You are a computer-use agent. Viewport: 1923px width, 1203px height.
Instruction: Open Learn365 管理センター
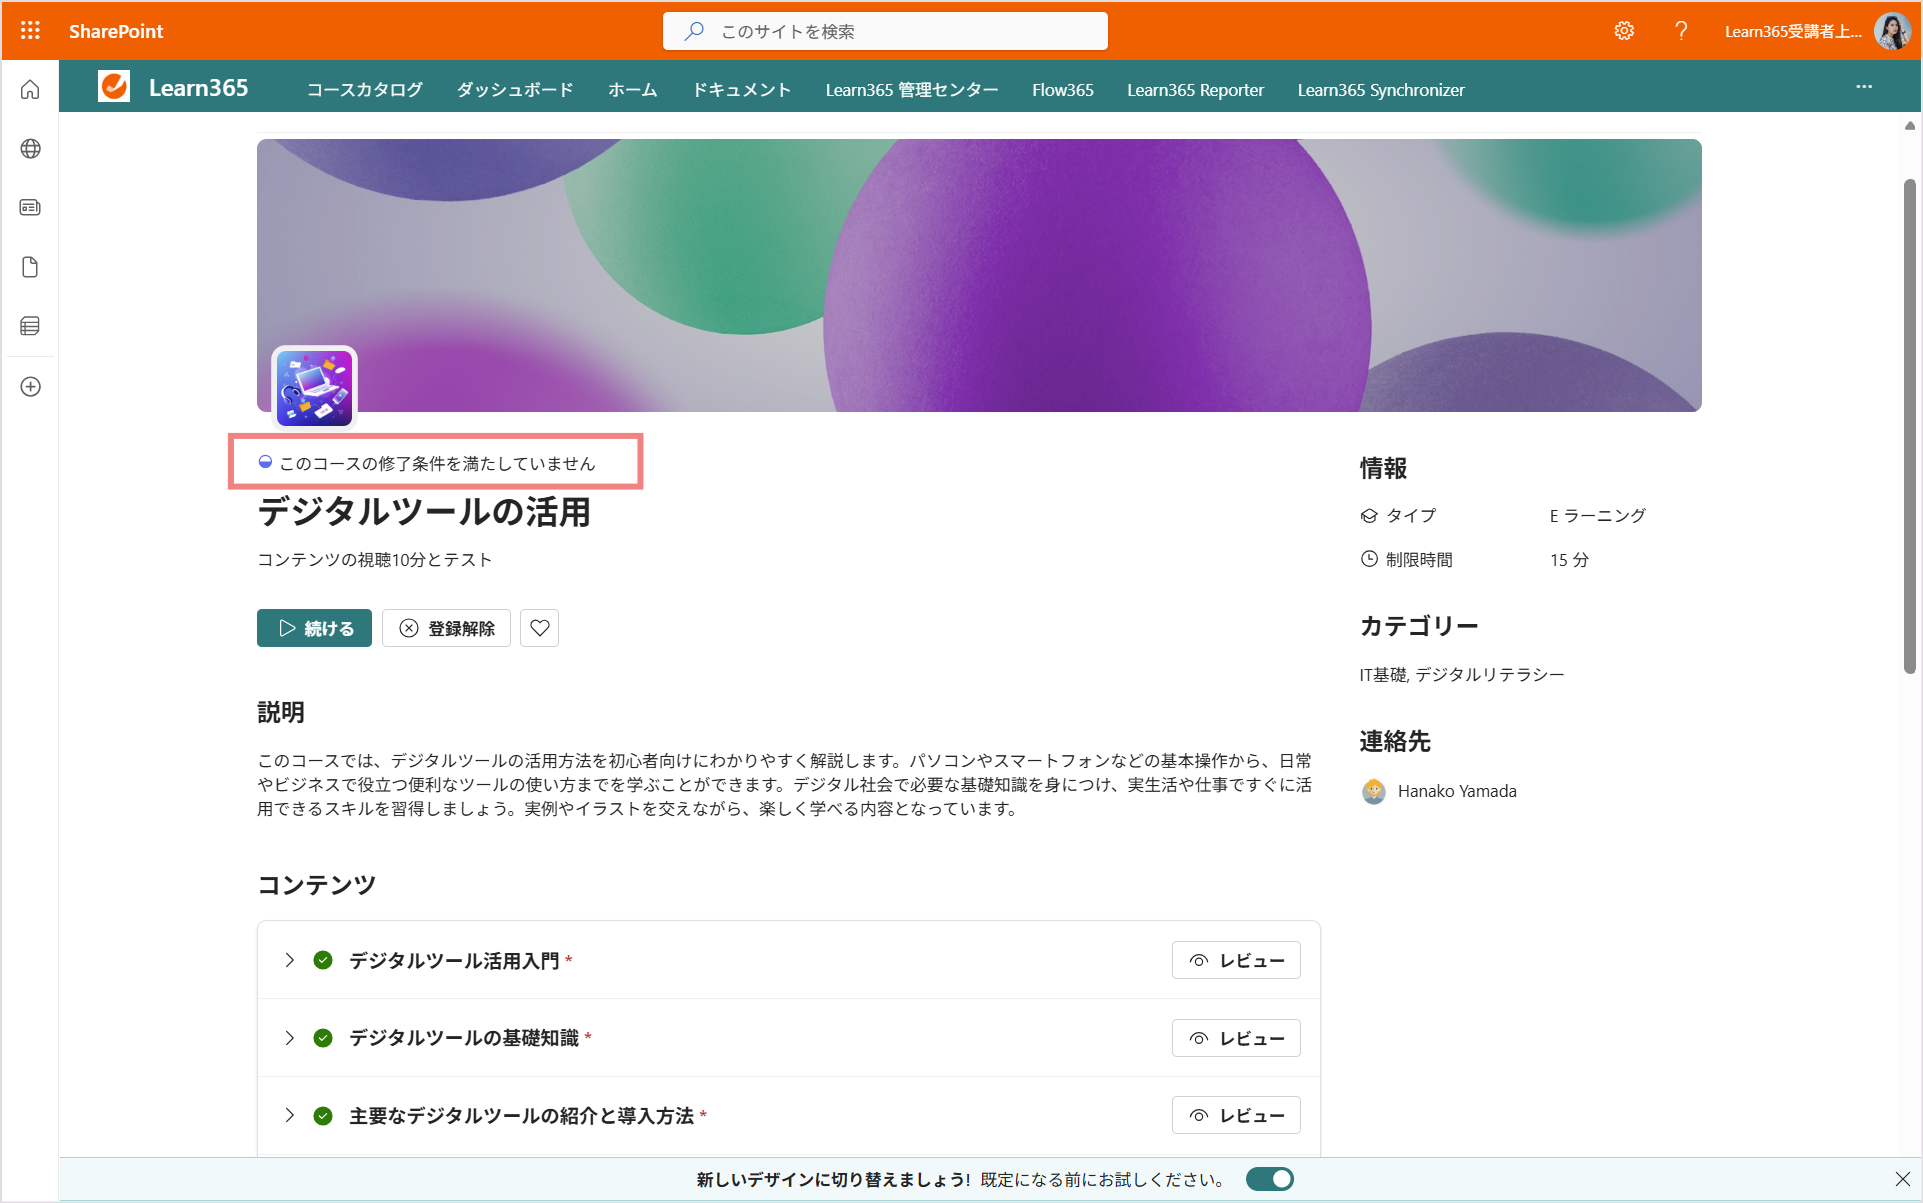tap(912, 90)
